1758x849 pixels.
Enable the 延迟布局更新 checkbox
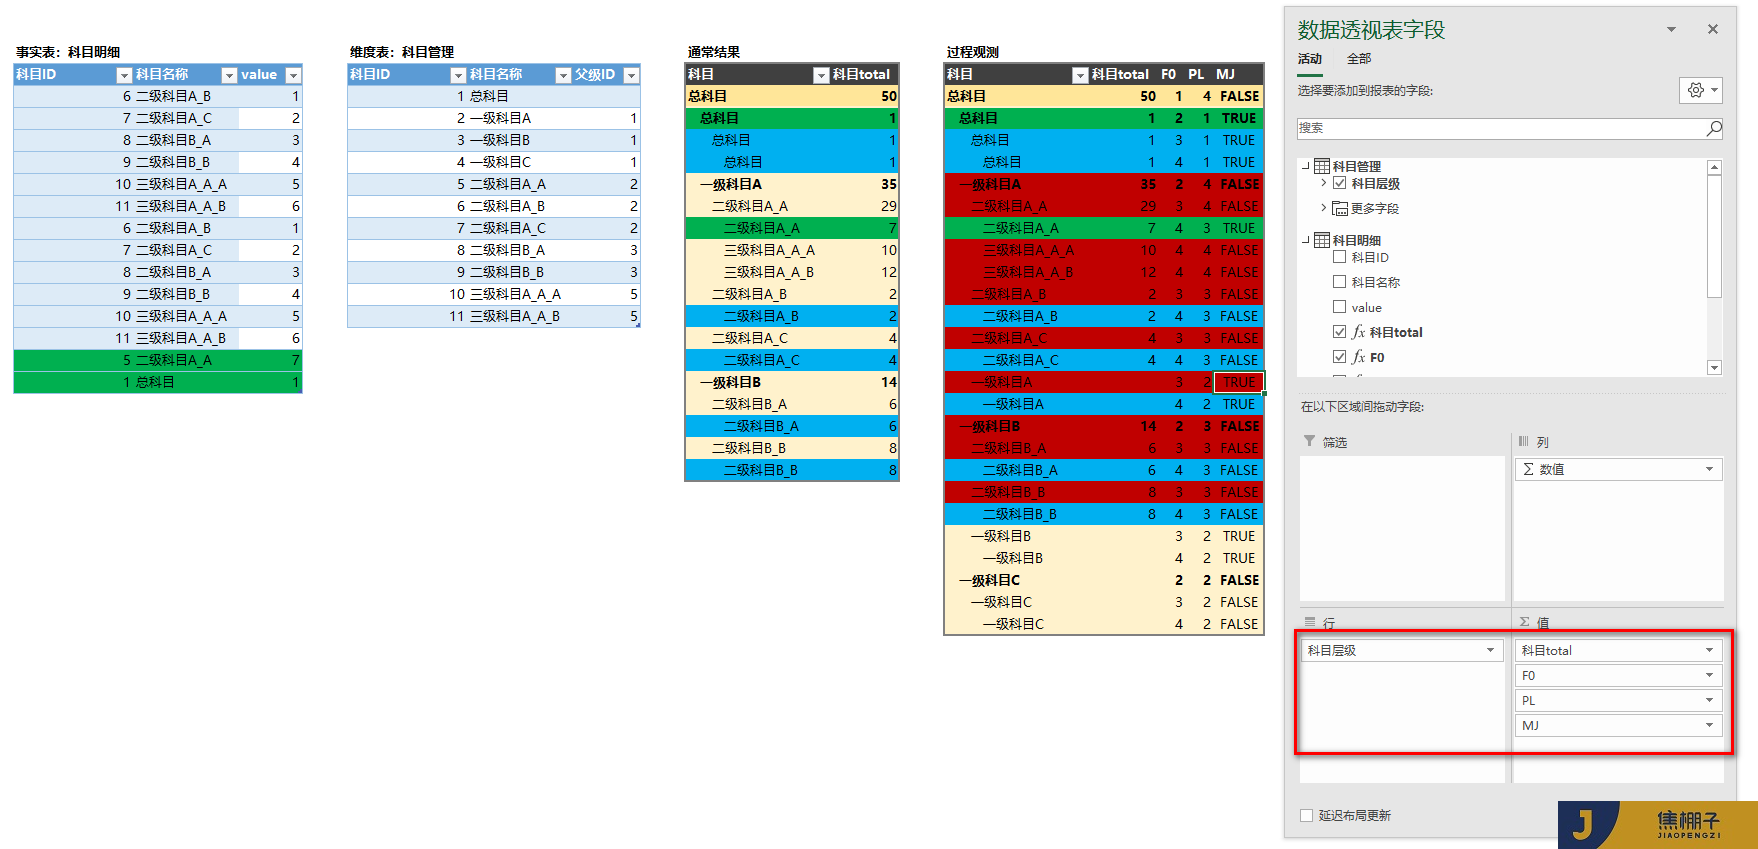tap(1306, 815)
